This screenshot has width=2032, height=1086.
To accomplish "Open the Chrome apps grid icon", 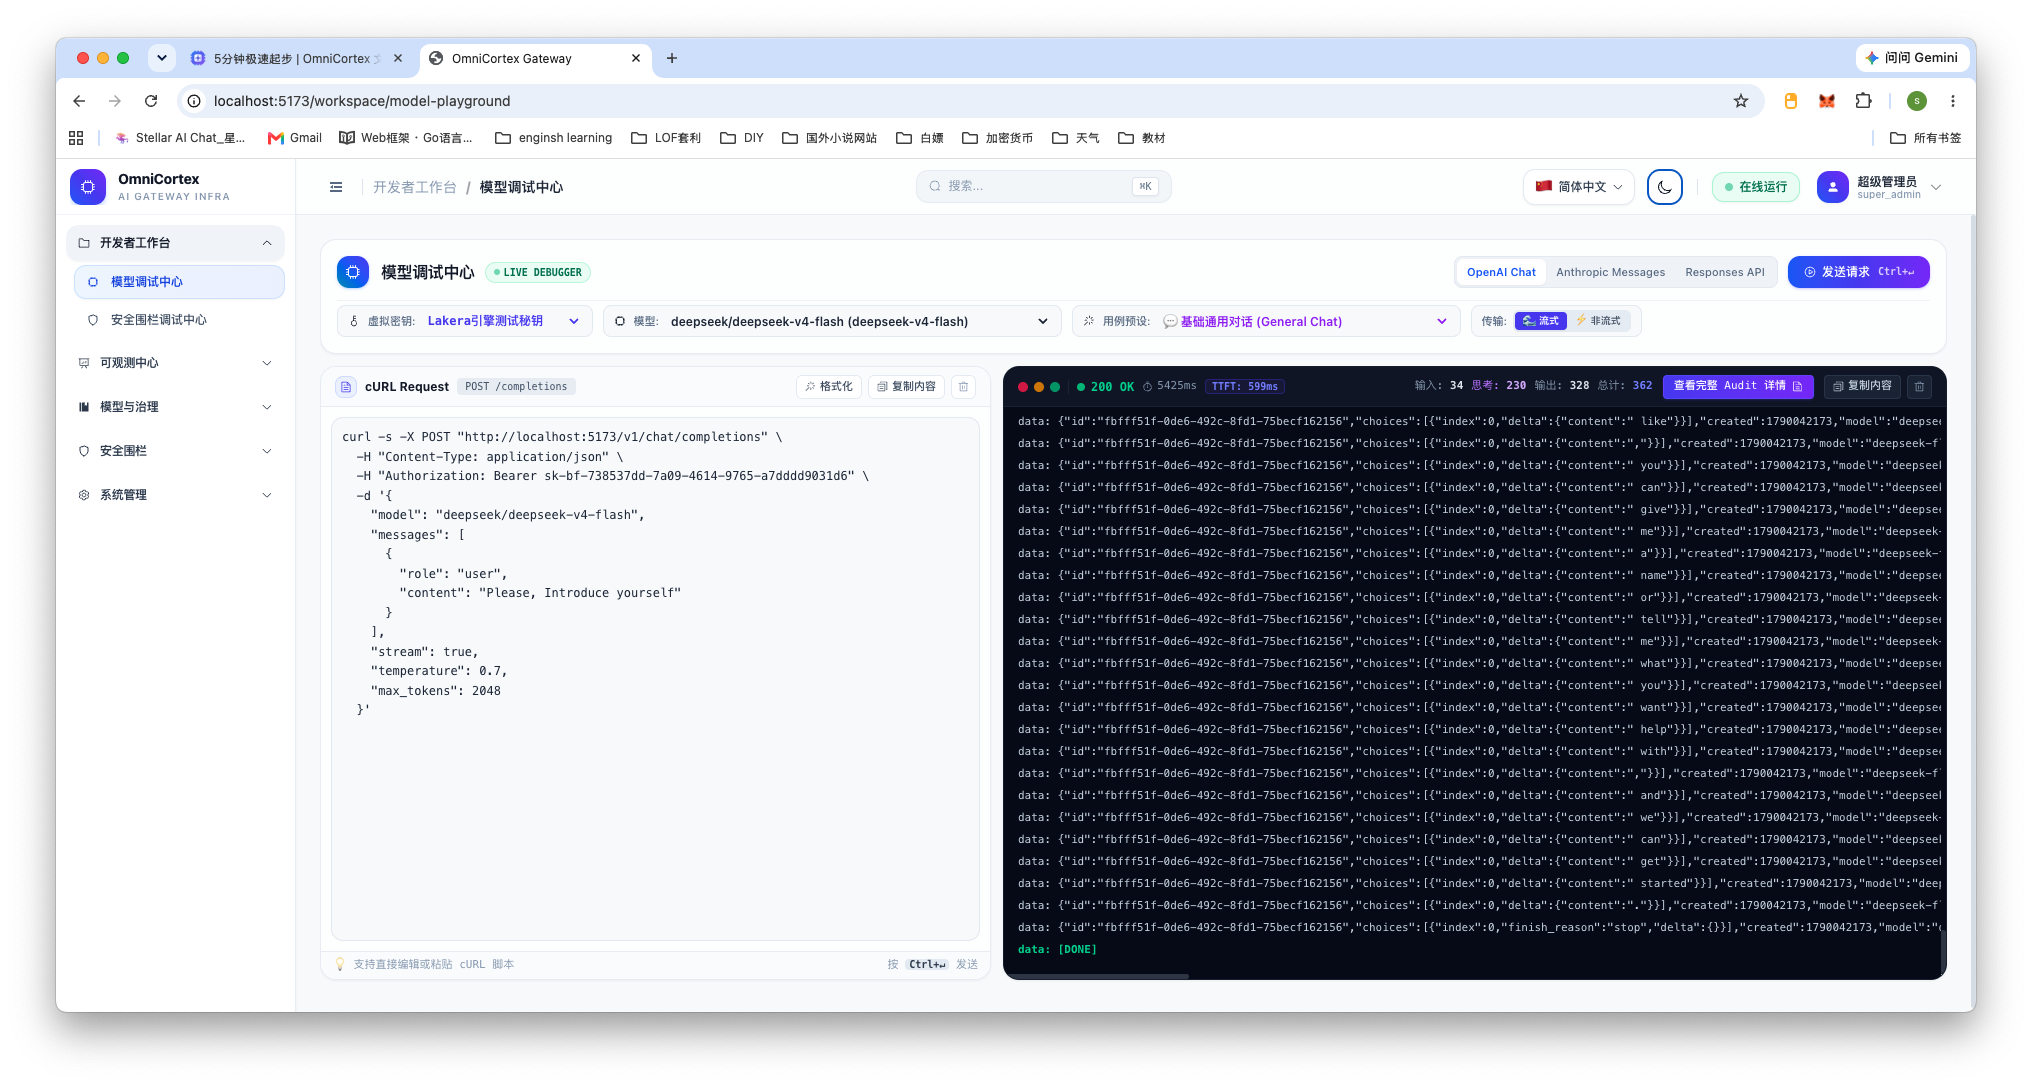I will click(x=76, y=138).
